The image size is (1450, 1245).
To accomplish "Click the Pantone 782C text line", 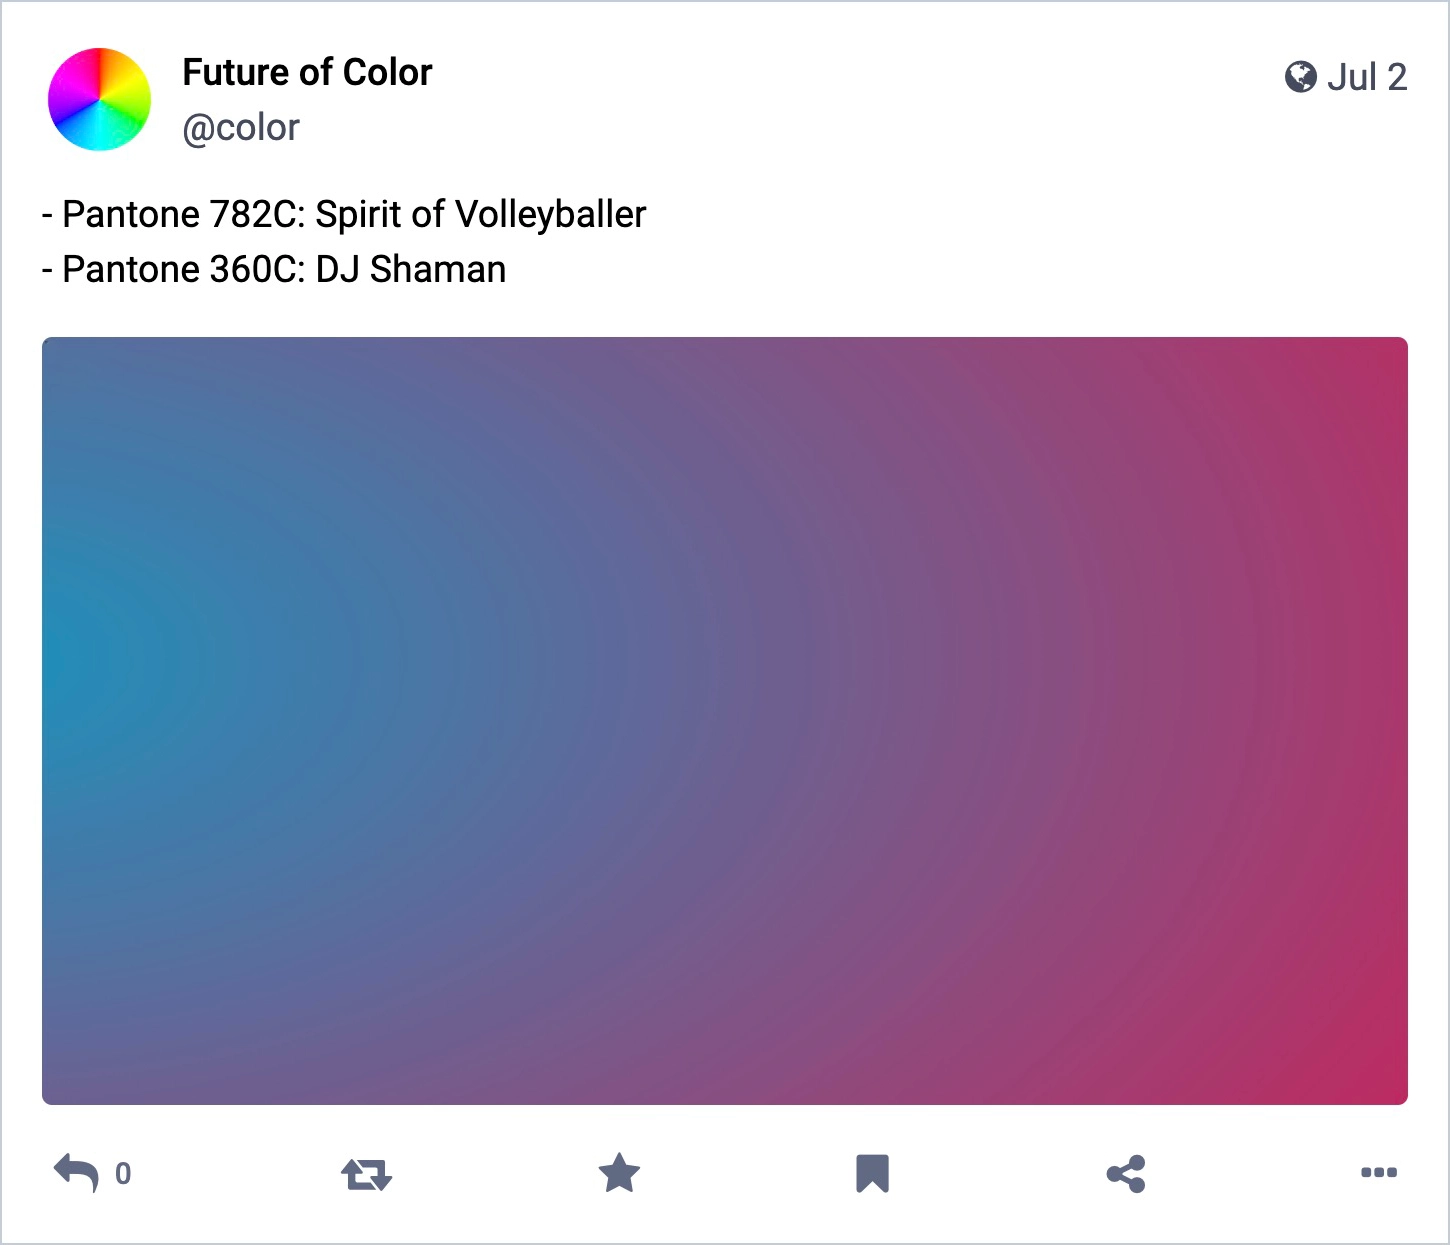I will coord(344,214).
